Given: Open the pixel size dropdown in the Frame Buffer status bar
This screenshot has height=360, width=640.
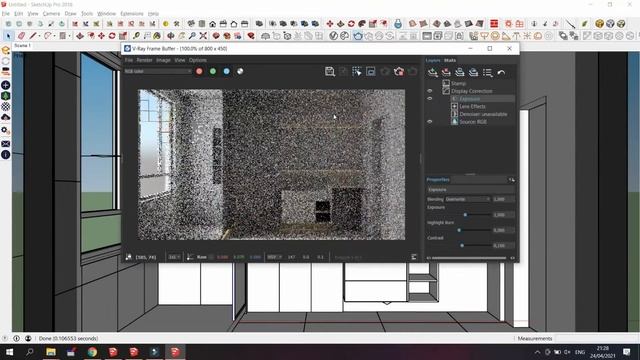Looking at the screenshot, I should pyautogui.click(x=174, y=257).
